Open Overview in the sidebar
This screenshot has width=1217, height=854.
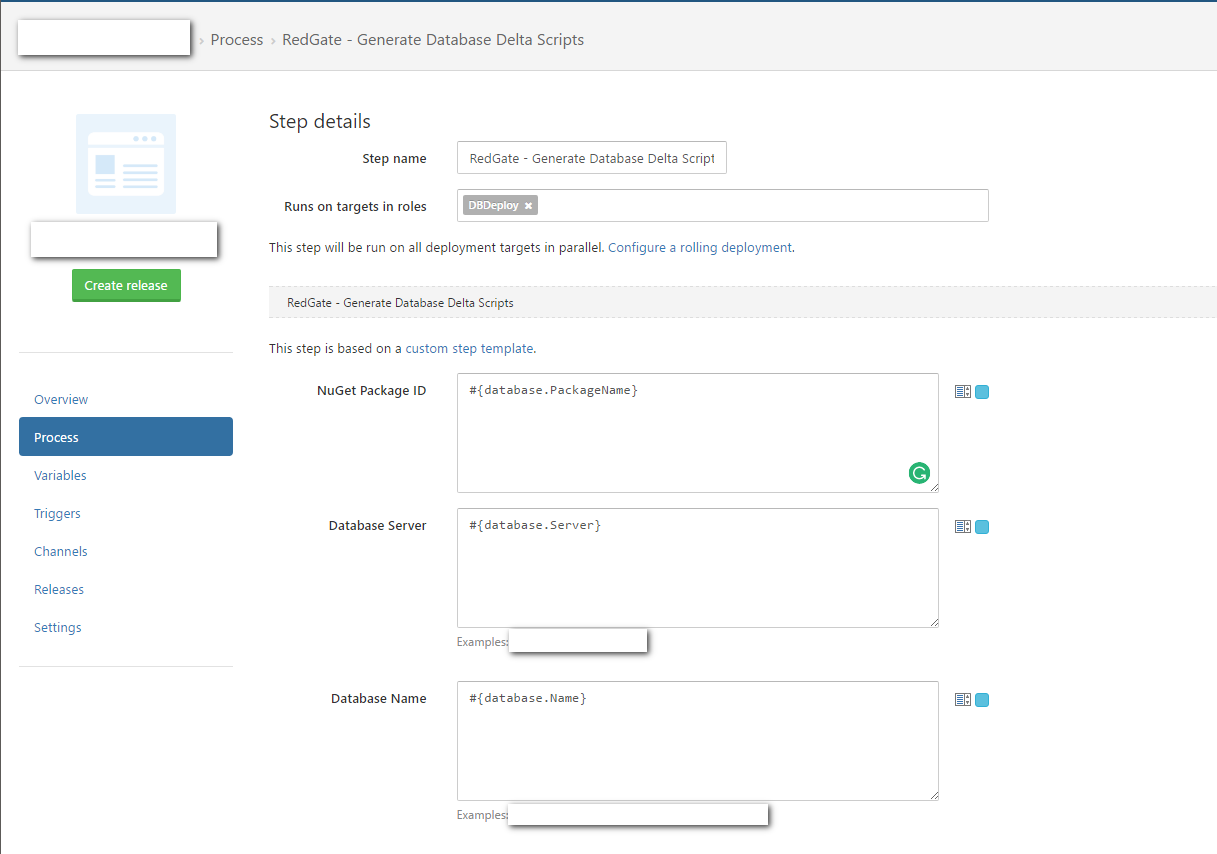[61, 399]
